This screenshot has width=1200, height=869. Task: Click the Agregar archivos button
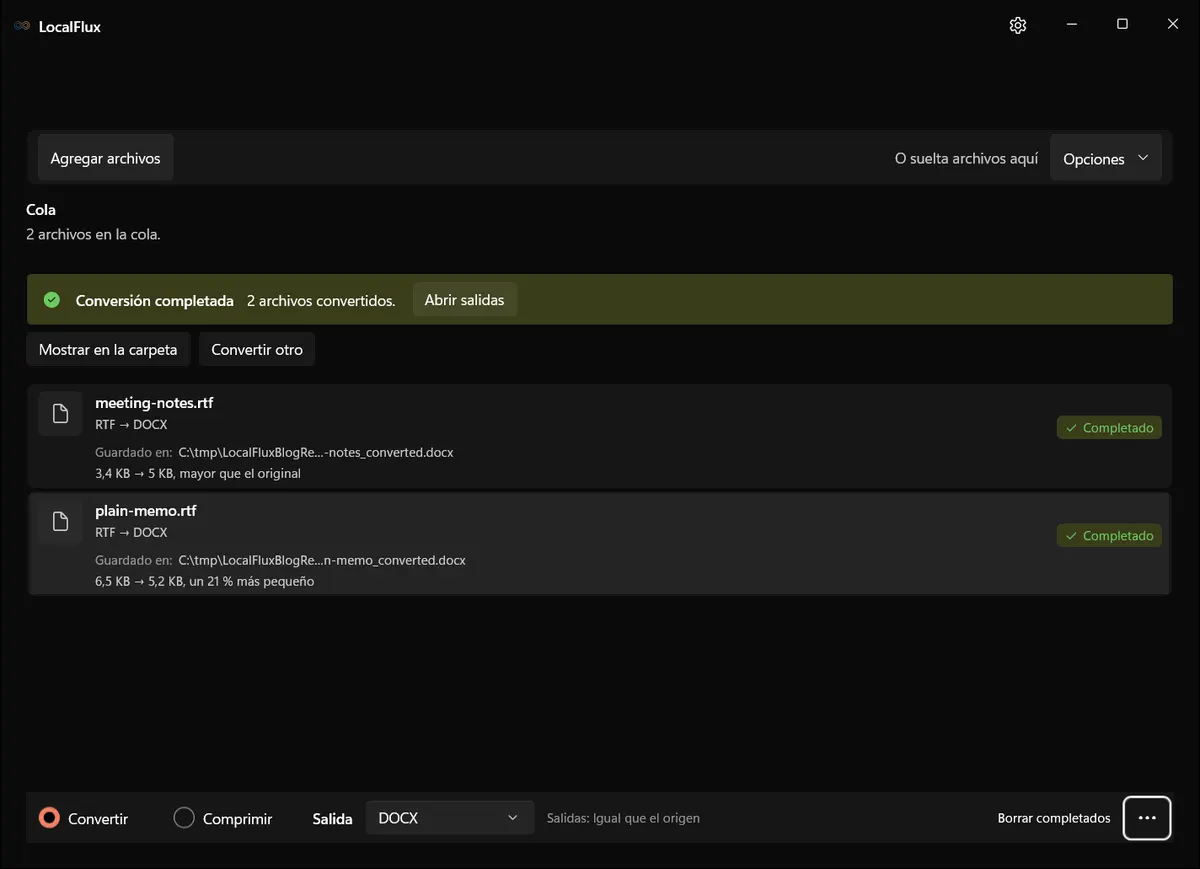(x=106, y=159)
